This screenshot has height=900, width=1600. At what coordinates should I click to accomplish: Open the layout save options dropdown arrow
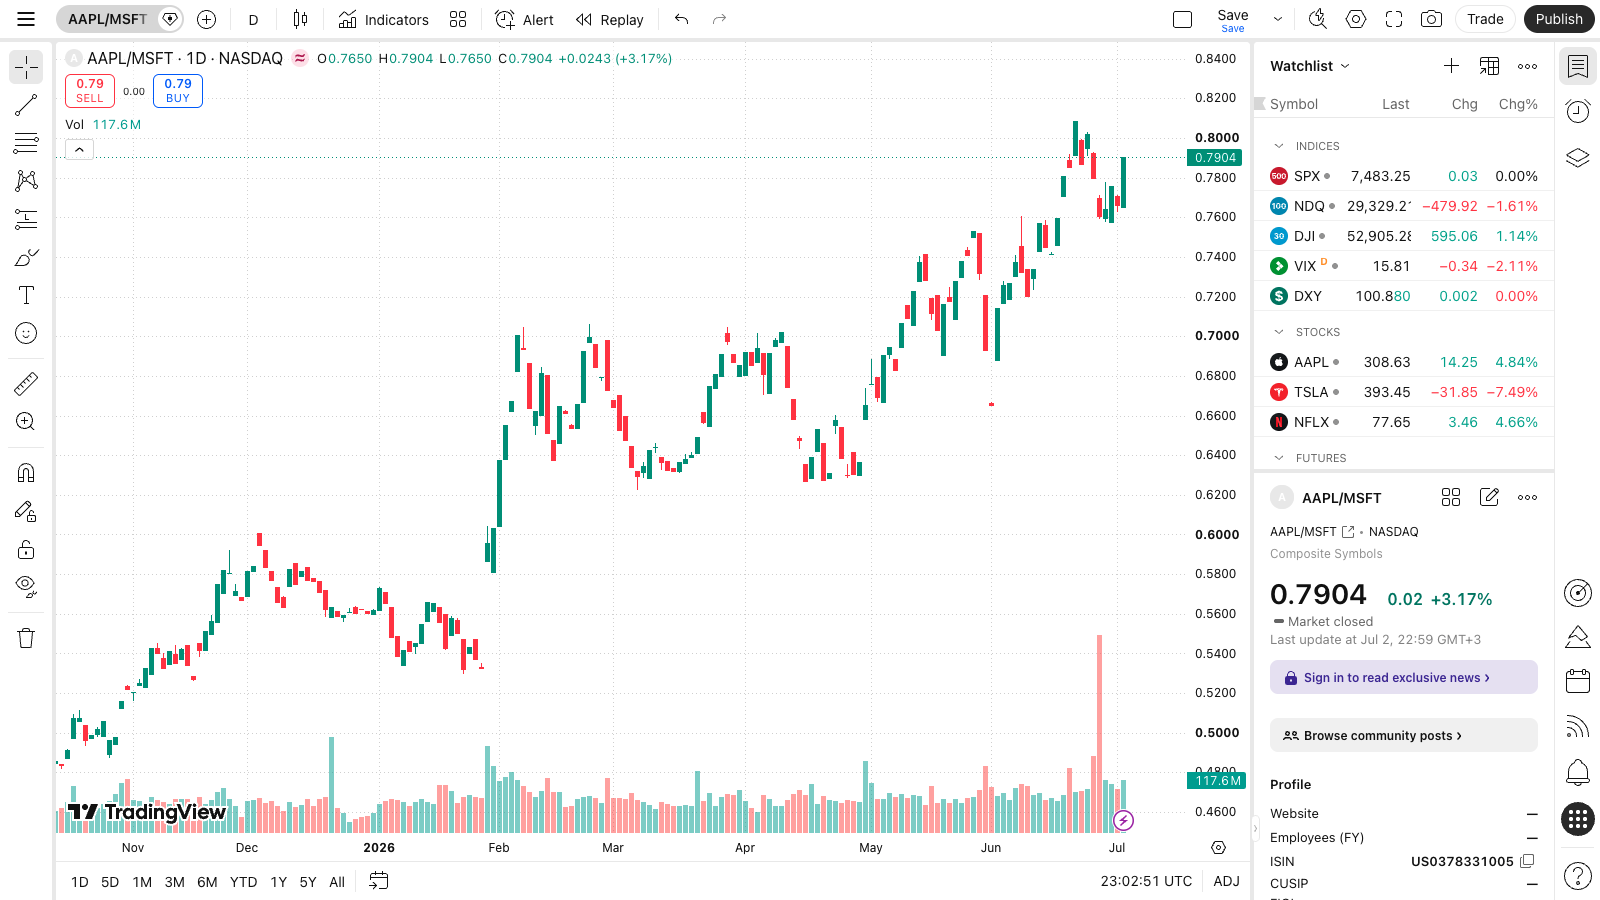pos(1277,19)
